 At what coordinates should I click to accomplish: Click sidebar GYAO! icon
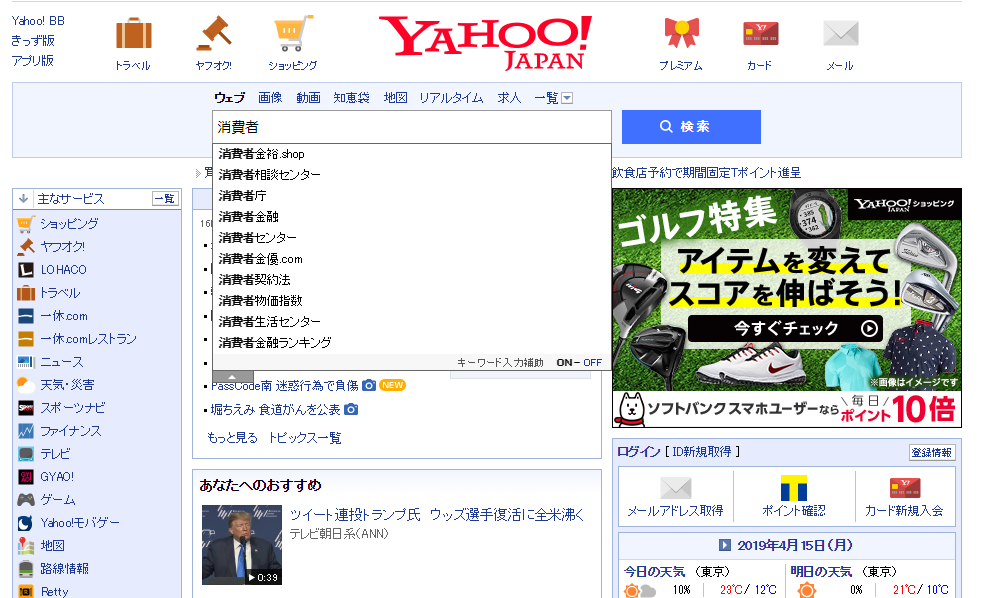pos(26,477)
